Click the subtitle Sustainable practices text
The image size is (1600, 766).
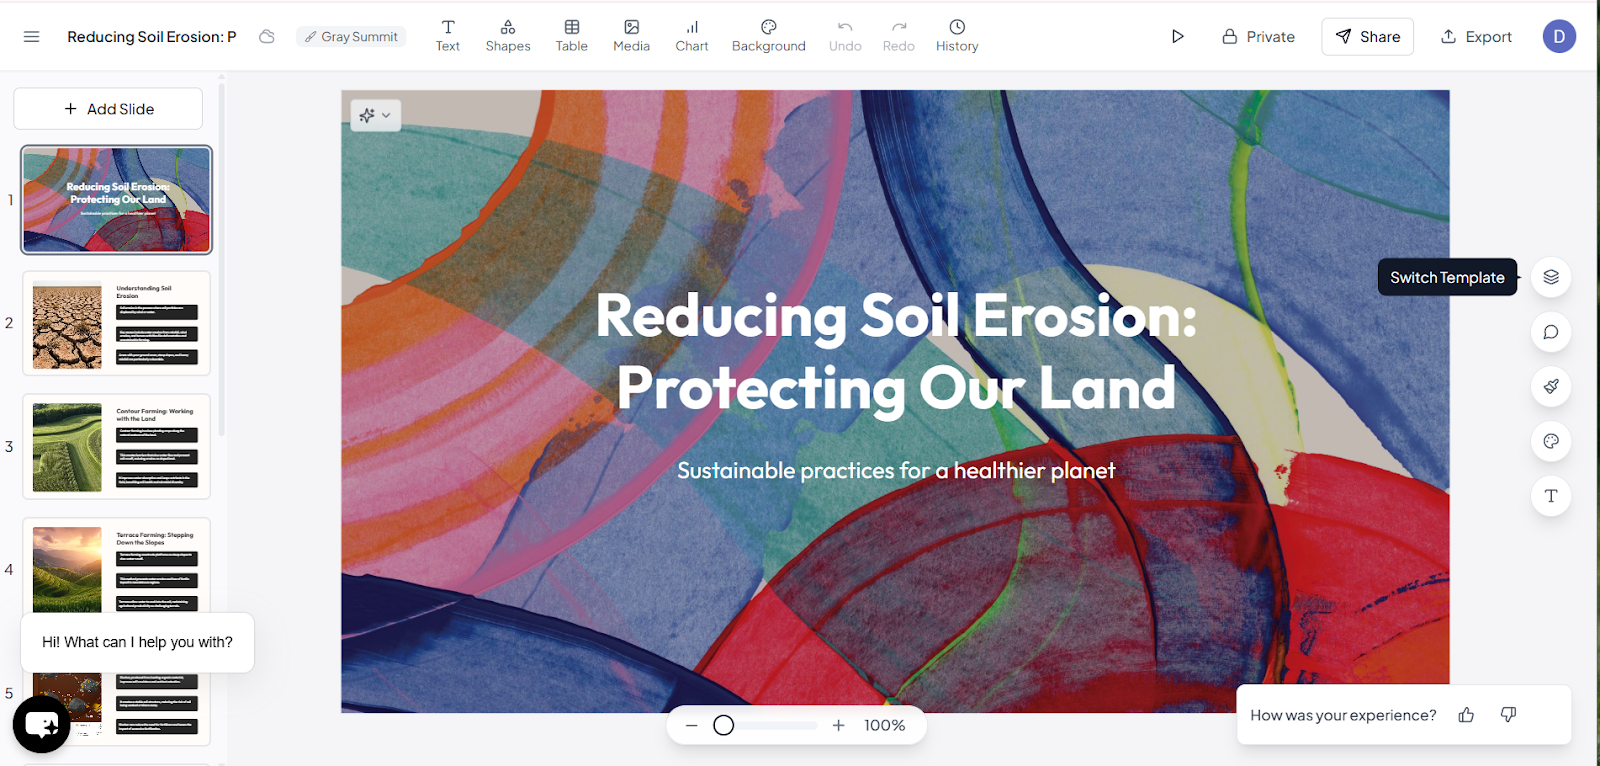click(896, 470)
